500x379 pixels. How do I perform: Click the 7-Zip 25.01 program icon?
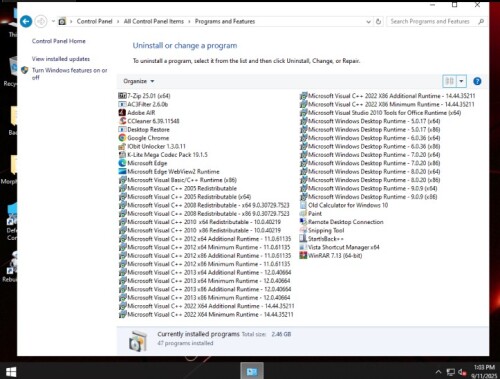click(x=122, y=96)
